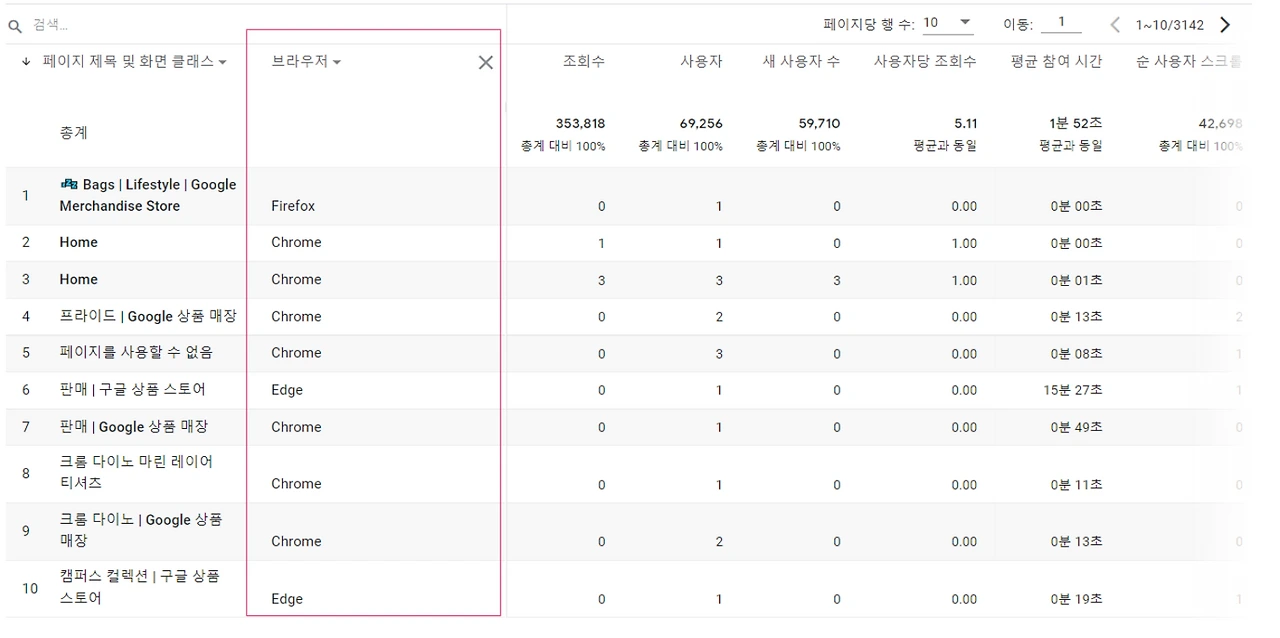
Task: Sort by 사용자 column header
Action: (x=701, y=62)
